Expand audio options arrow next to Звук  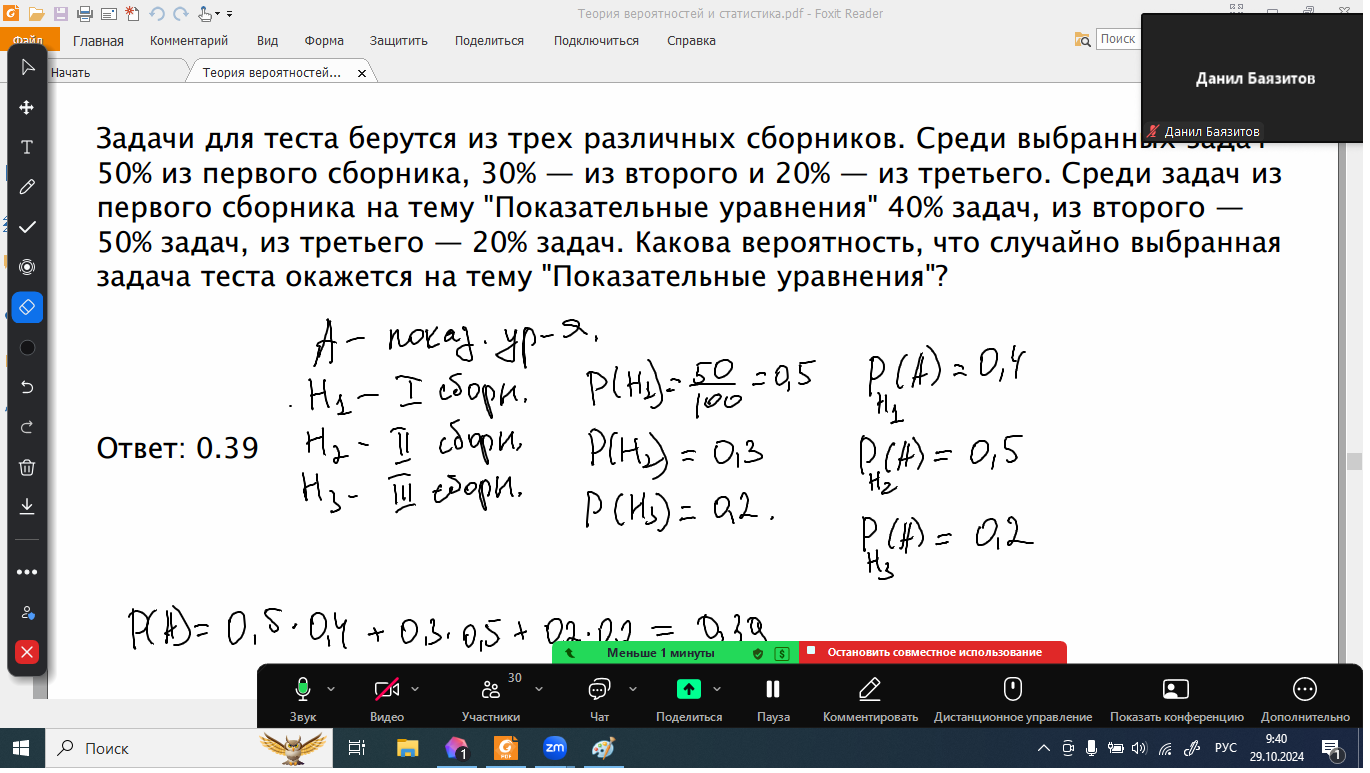[x=331, y=689]
